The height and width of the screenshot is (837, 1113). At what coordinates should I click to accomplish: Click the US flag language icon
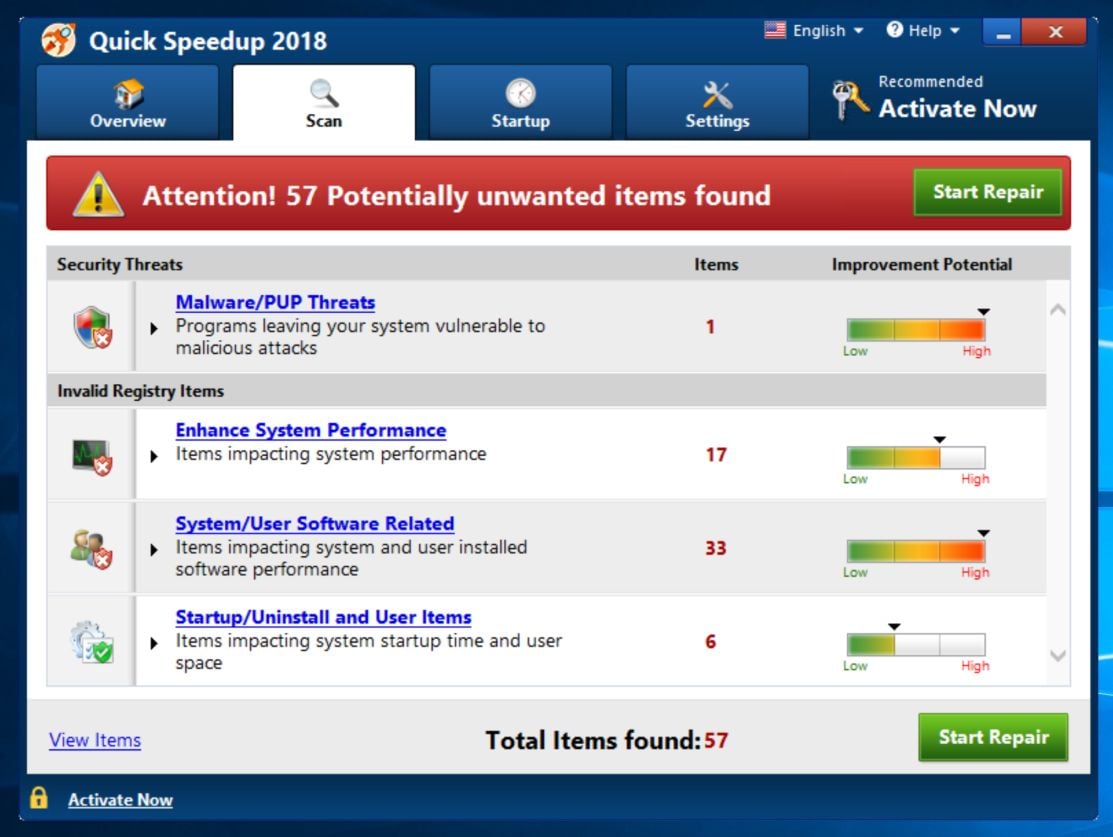coord(775,30)
